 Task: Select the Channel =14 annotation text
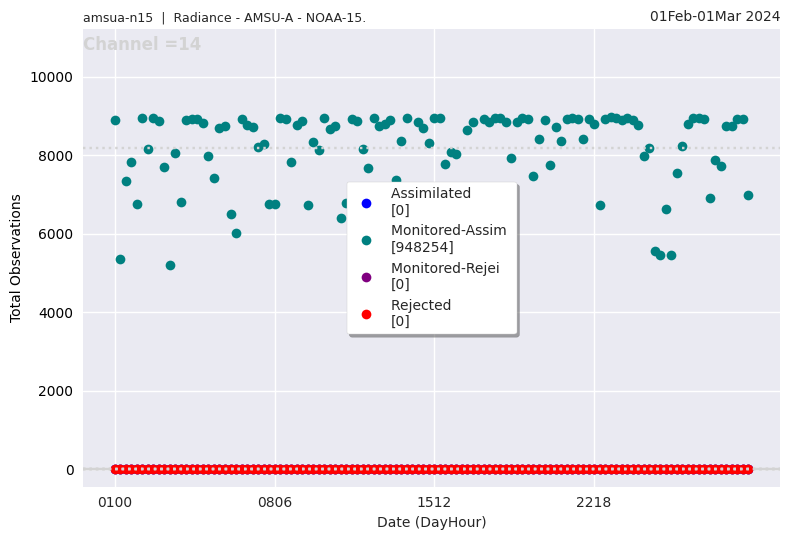(x=142, y=45)
